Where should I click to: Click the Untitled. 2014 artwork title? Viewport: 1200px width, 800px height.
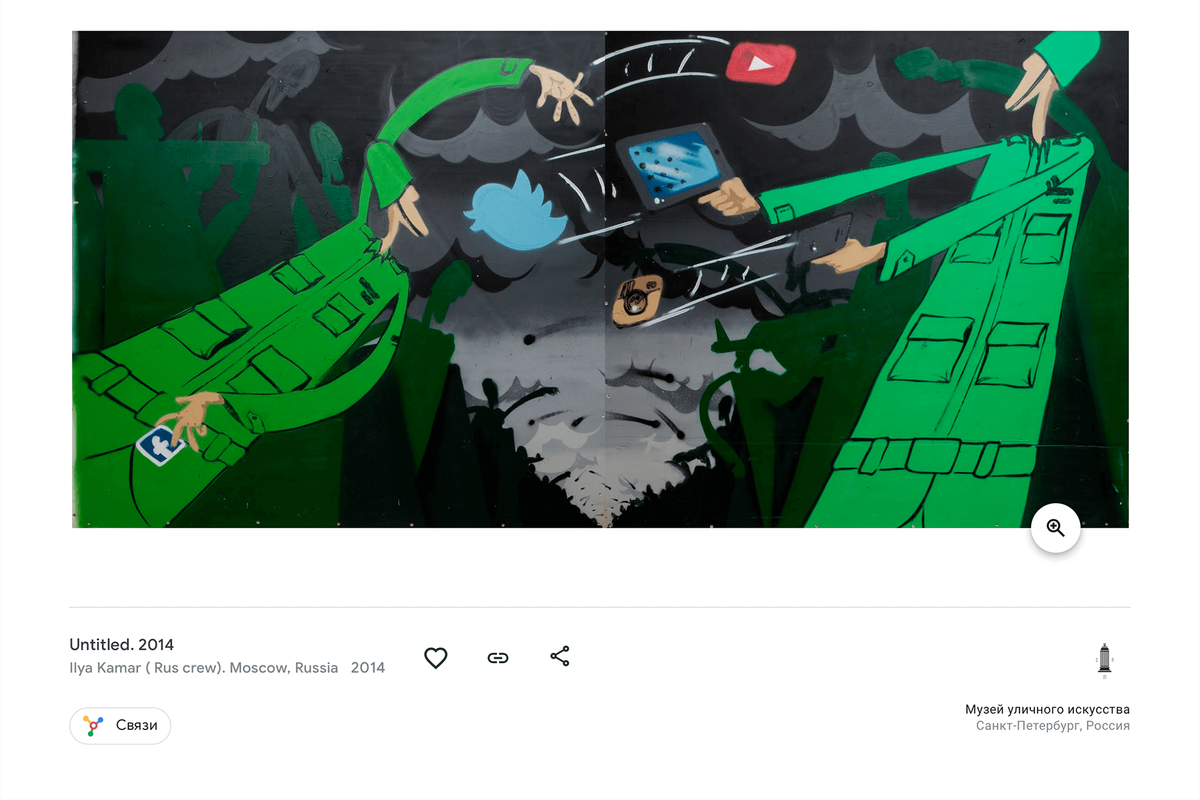click(122, 645)
